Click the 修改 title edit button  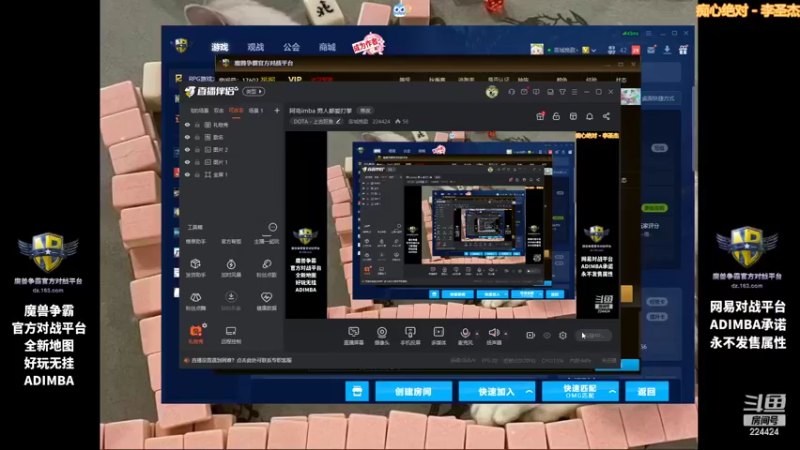point(365,110)
